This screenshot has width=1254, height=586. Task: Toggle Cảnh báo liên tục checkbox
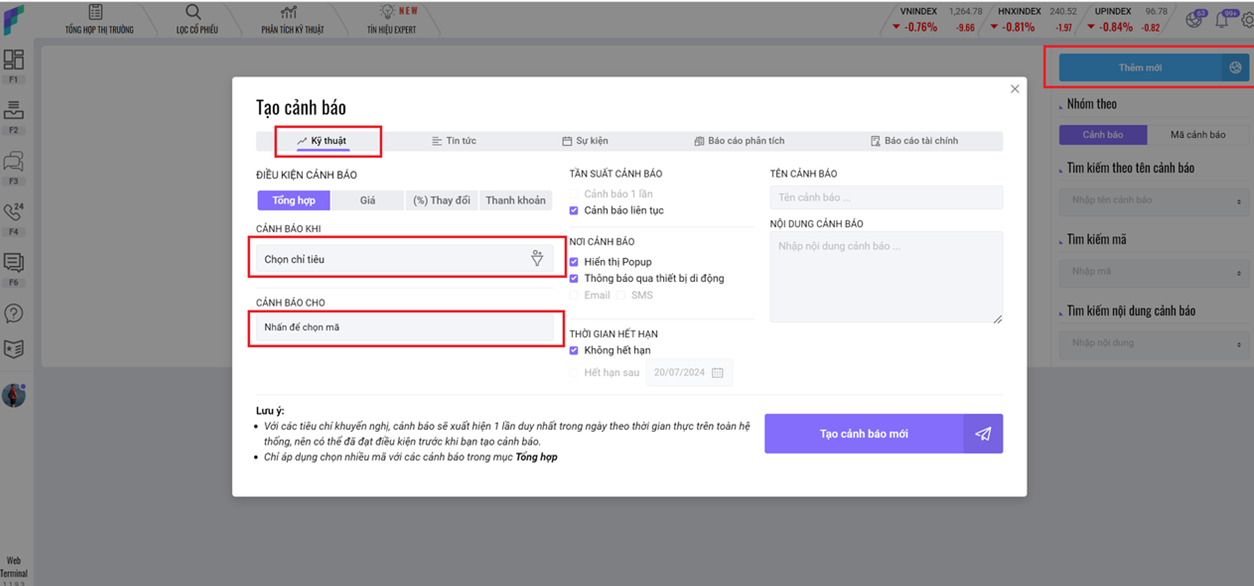(574, 211)
